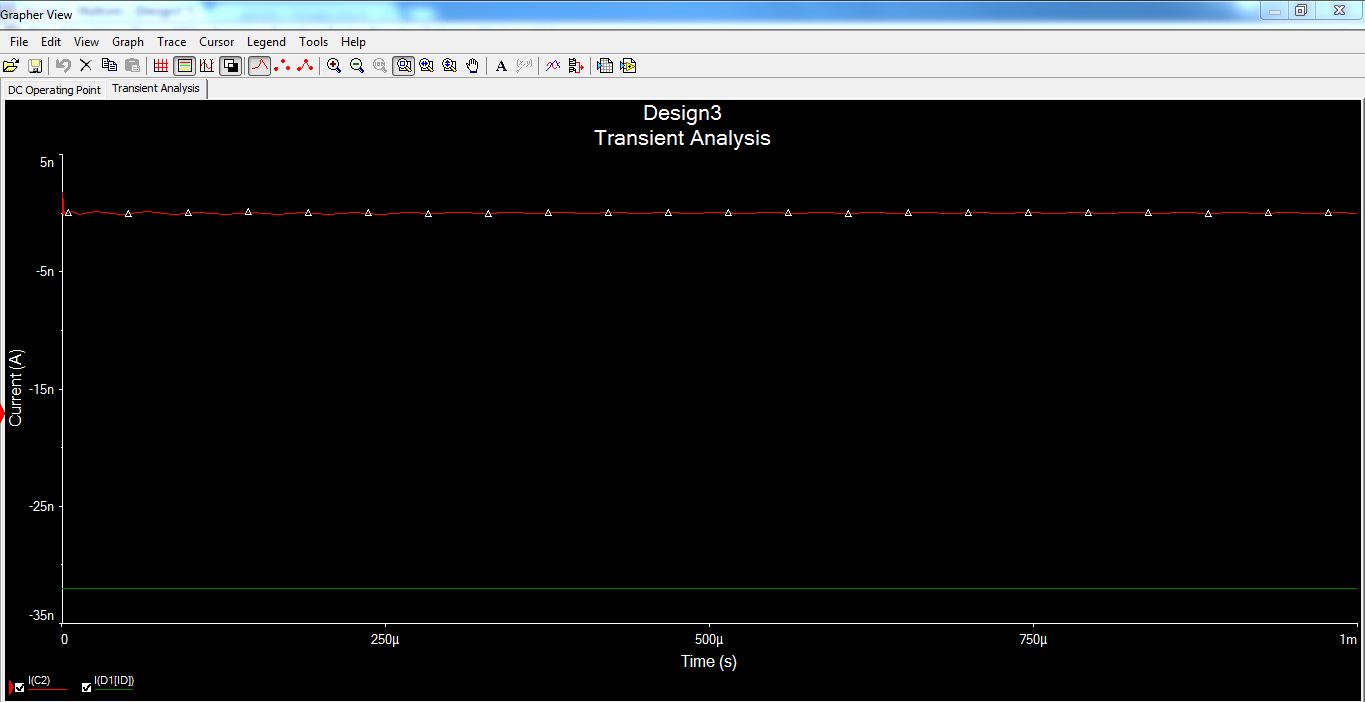Click the Export to Excel icon
Image resolution: width=1365 pixels, height=702 pixels.
point(605,66)
